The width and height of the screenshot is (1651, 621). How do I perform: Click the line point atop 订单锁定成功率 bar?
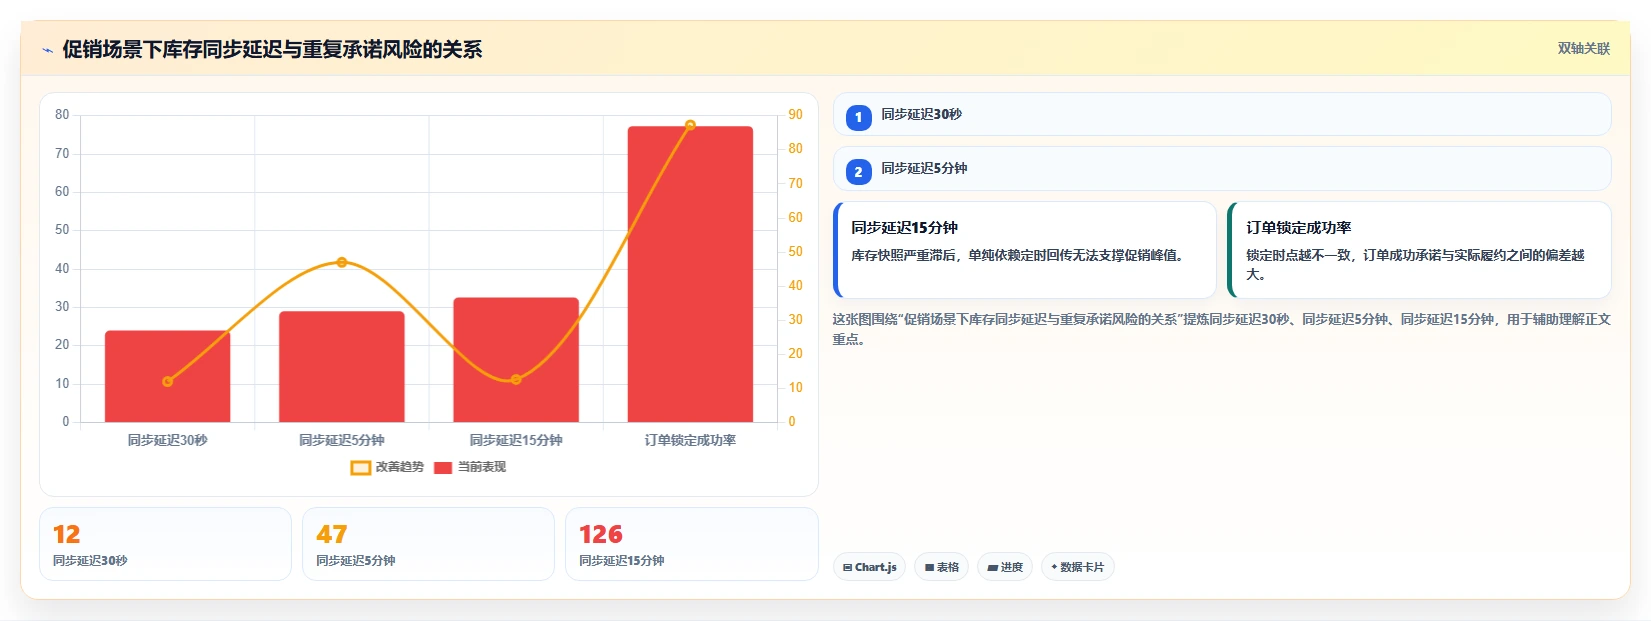(x=690, y=125)
